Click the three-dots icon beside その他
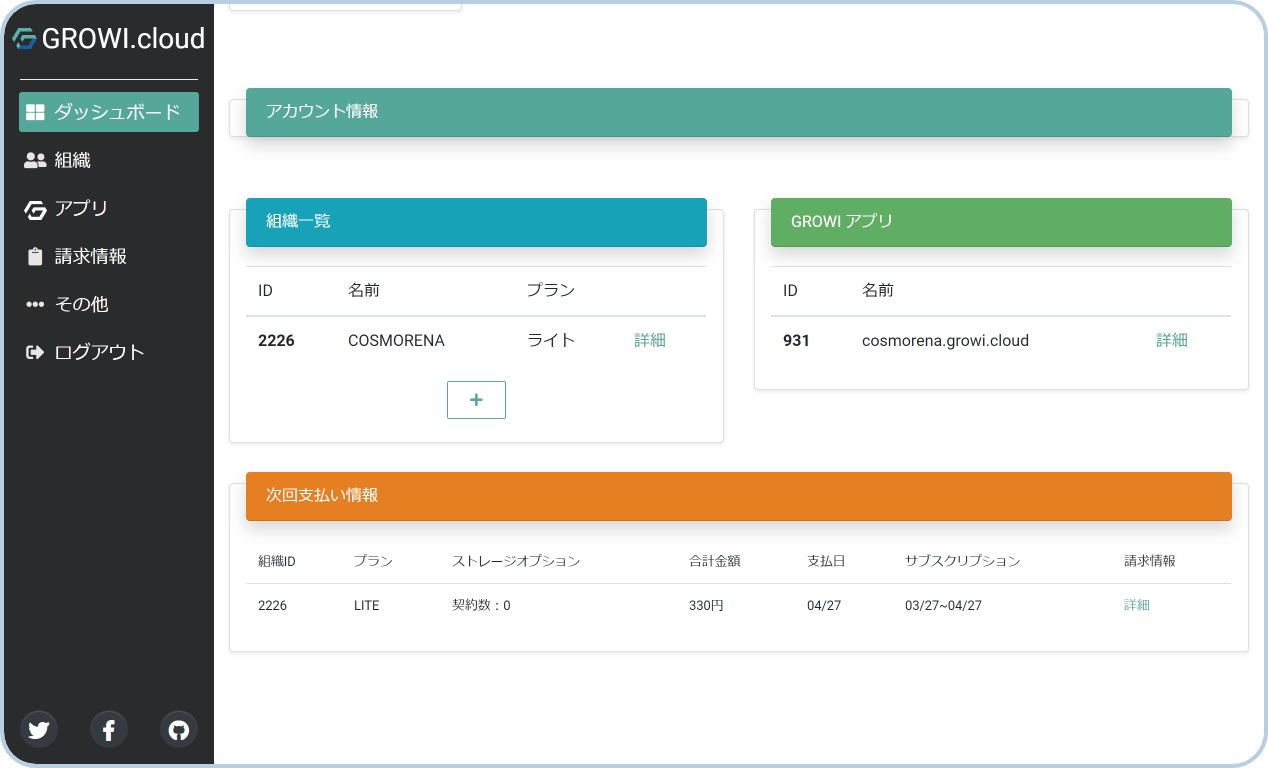The image size is (1268, 768). [x=36, y=304]
